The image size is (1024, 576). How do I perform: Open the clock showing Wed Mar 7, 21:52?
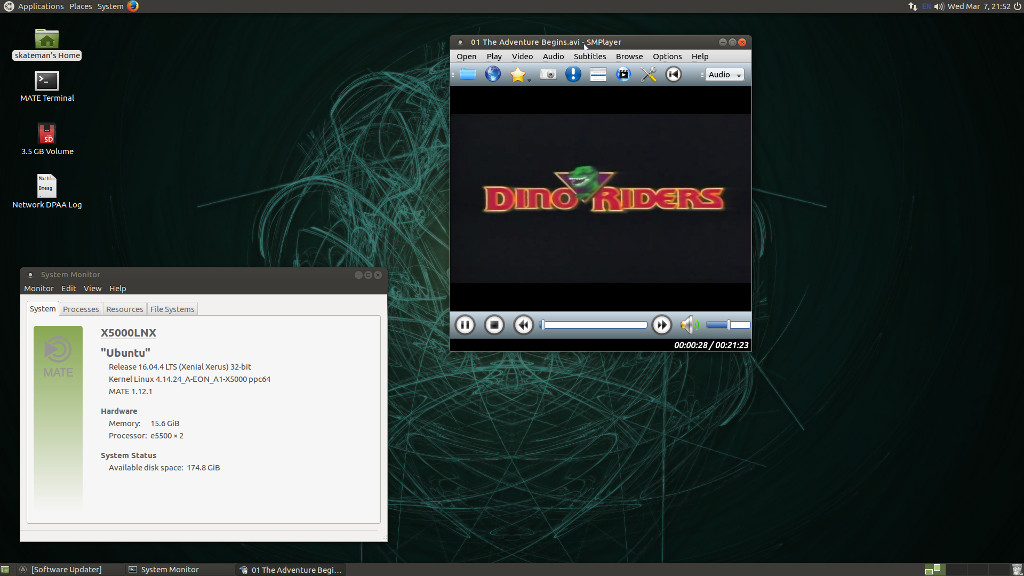979,6
